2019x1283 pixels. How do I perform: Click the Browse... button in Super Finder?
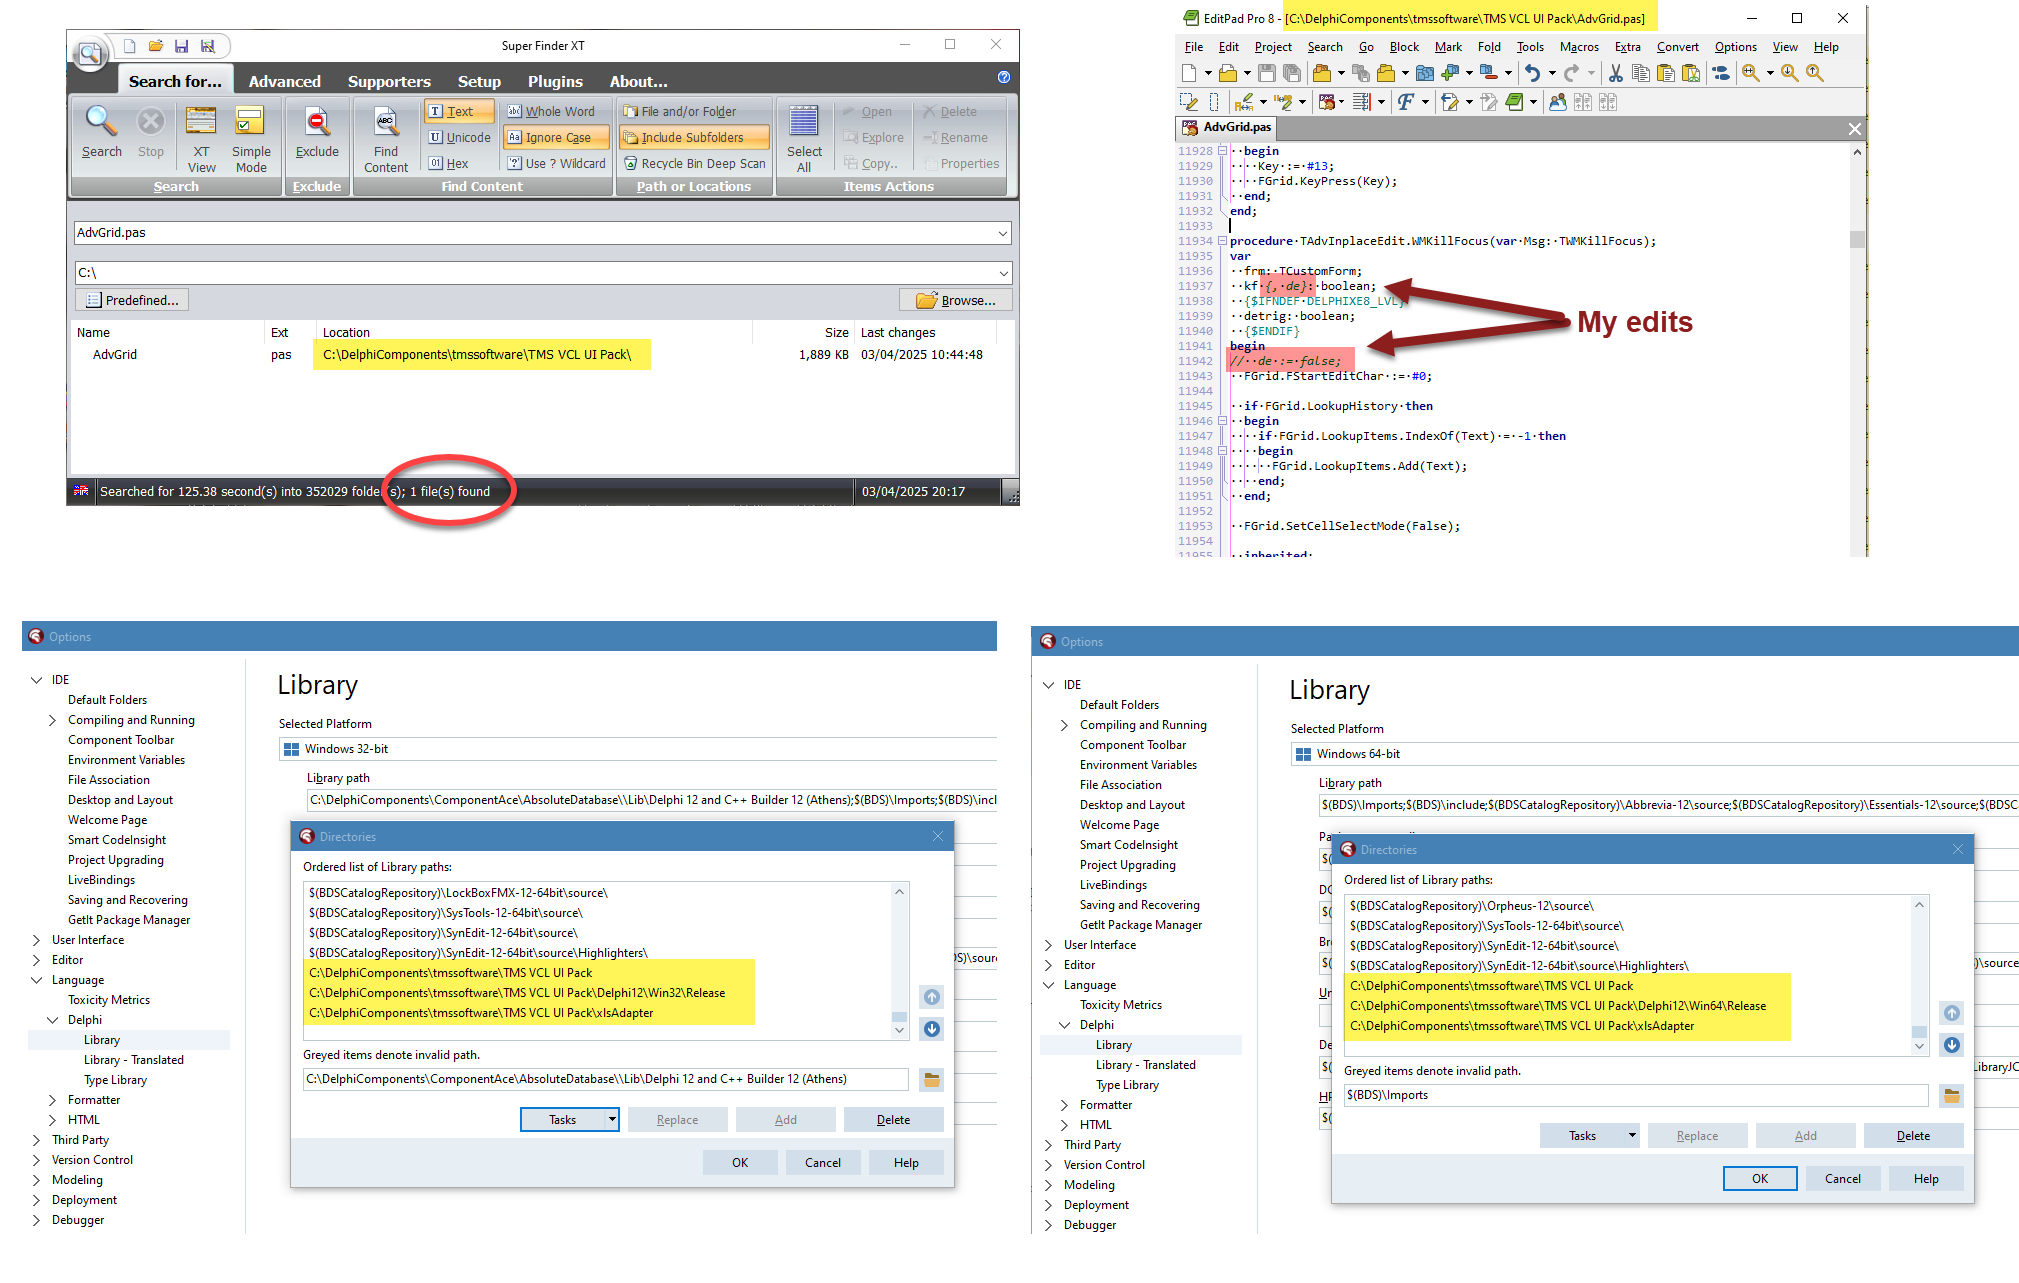point(956,300)
